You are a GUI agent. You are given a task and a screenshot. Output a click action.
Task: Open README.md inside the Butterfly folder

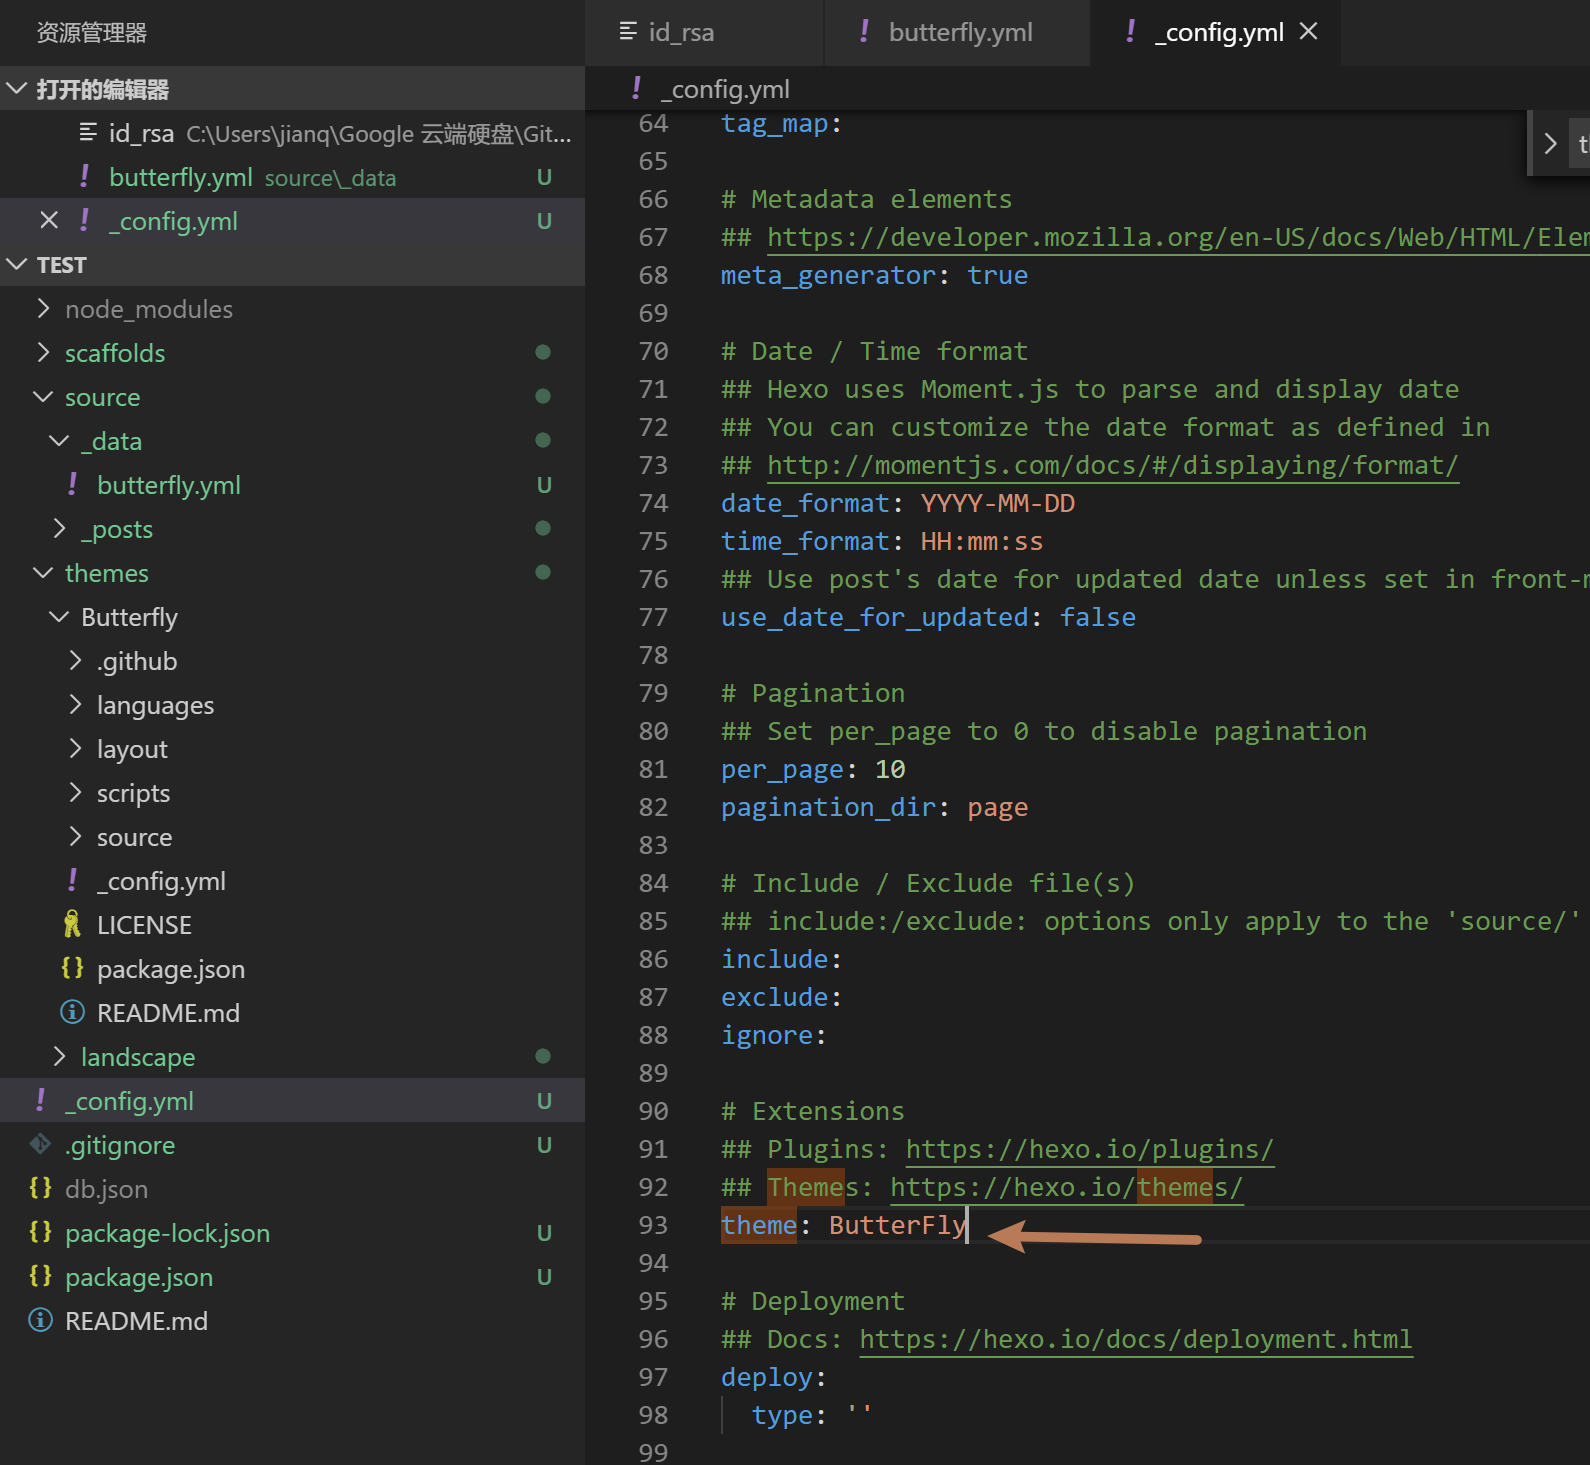tap(292, 1013)
